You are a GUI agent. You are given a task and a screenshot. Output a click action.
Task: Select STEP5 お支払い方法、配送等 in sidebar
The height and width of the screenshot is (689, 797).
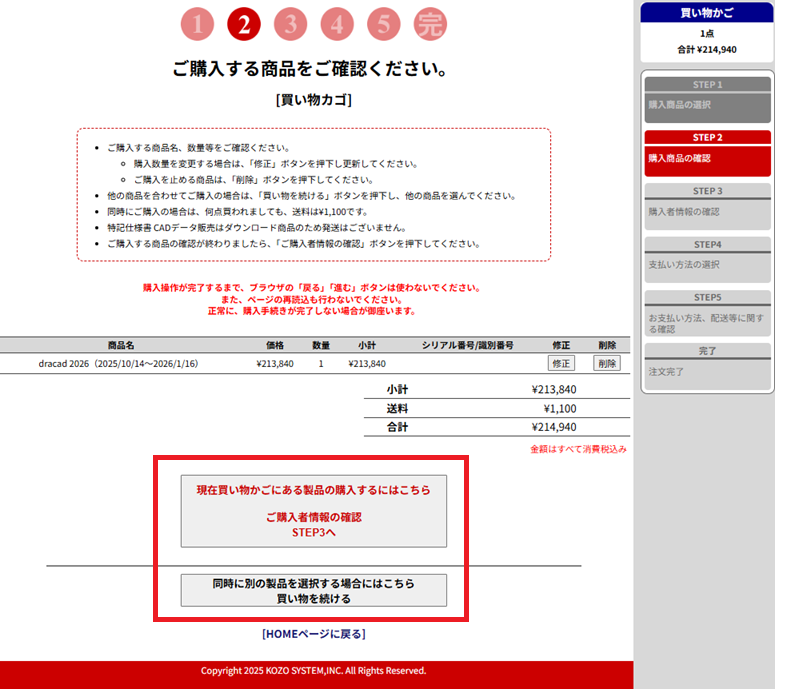point(707,313)
